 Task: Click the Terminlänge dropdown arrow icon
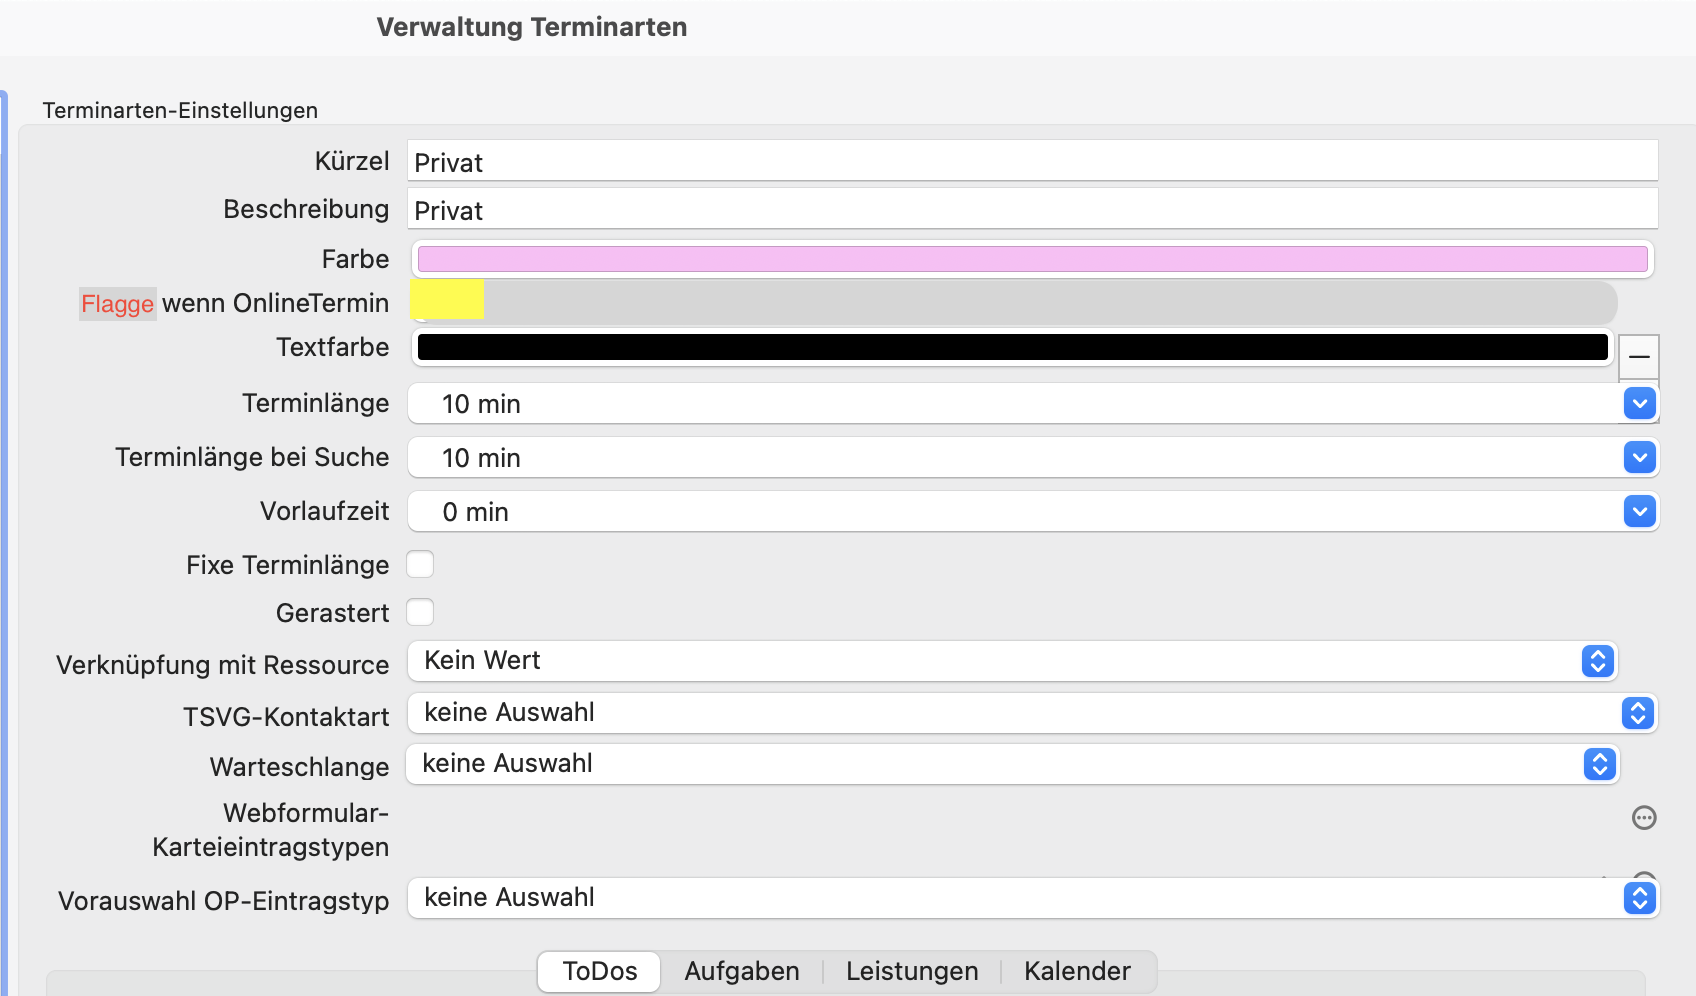point(1639,404)
